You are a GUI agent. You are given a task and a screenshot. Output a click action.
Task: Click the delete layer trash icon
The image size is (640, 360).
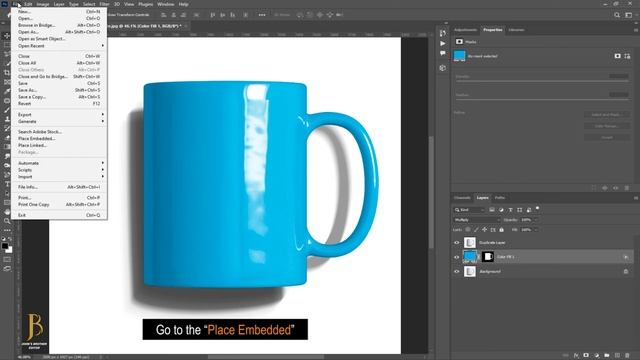click(627, 356)
